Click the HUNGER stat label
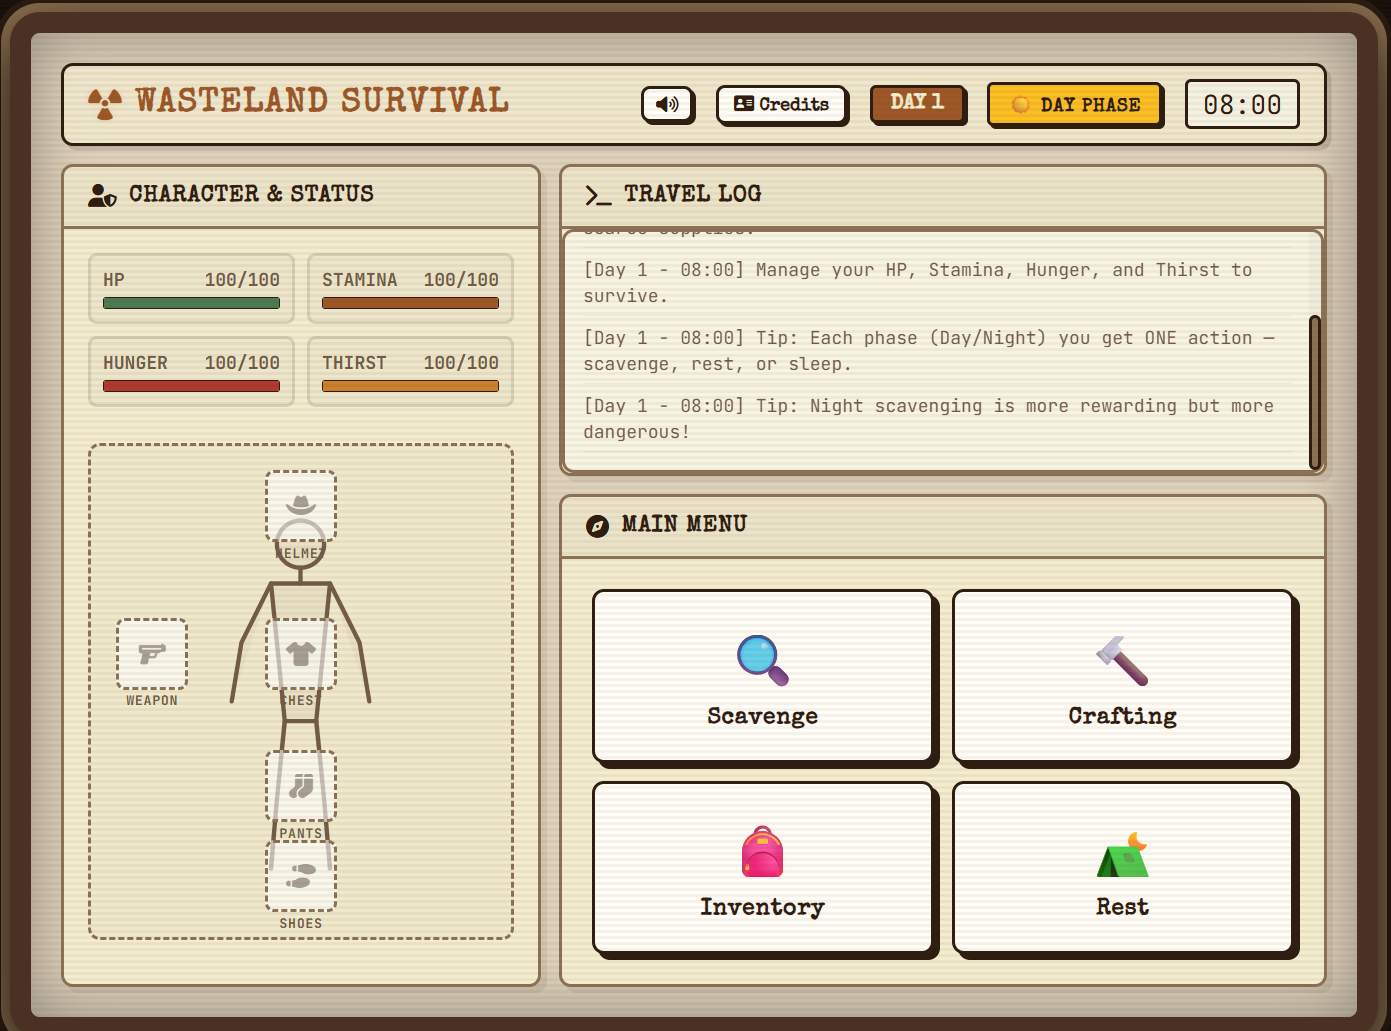 click(135, 363)
